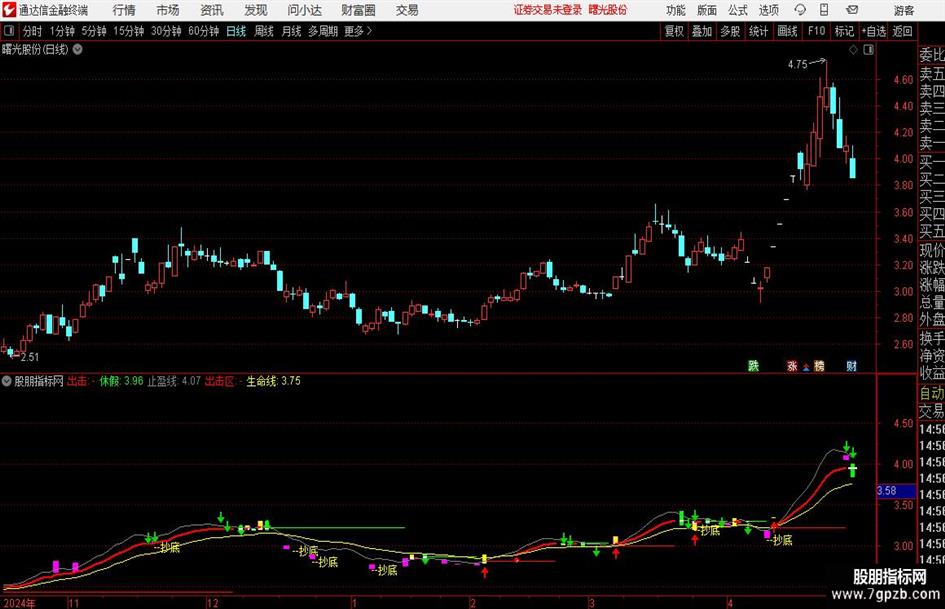Open the 功能 menu
The image size is (945, 609).
[x=676, y=10]
